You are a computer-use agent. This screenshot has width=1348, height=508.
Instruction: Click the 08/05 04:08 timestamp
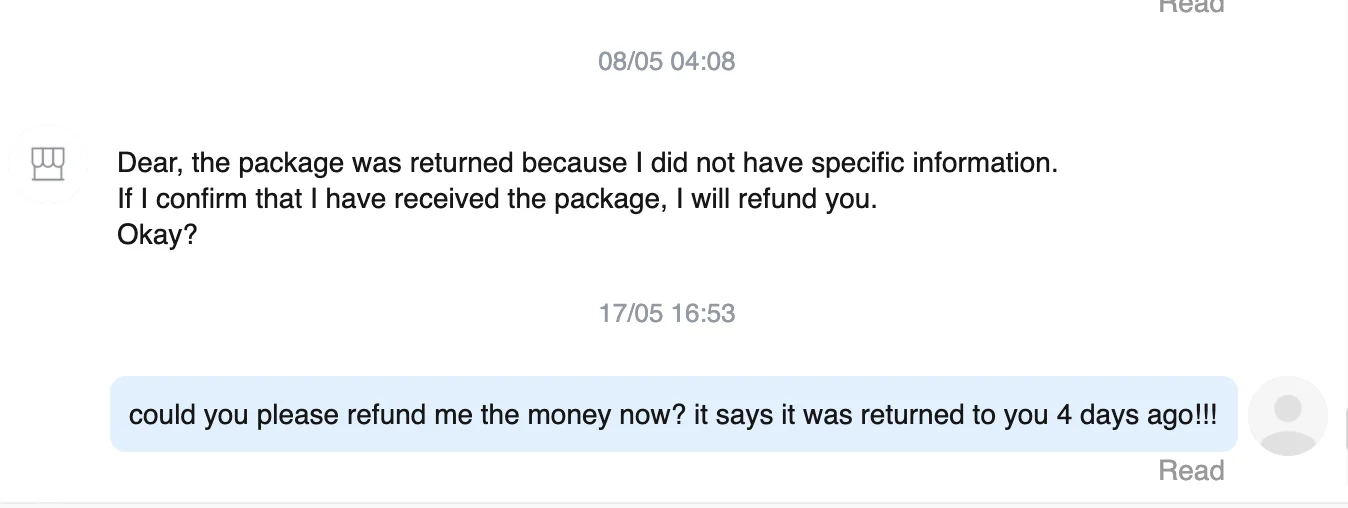666,62
